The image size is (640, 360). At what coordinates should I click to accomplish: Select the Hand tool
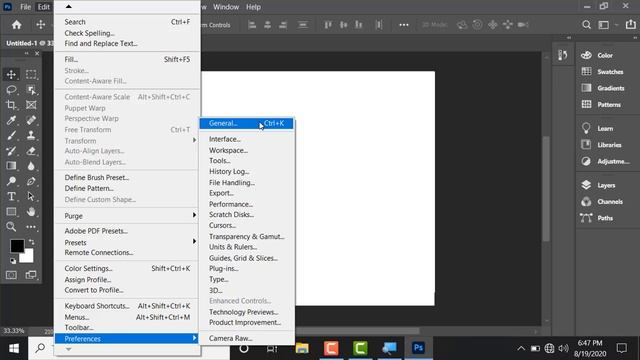point(31,211)
